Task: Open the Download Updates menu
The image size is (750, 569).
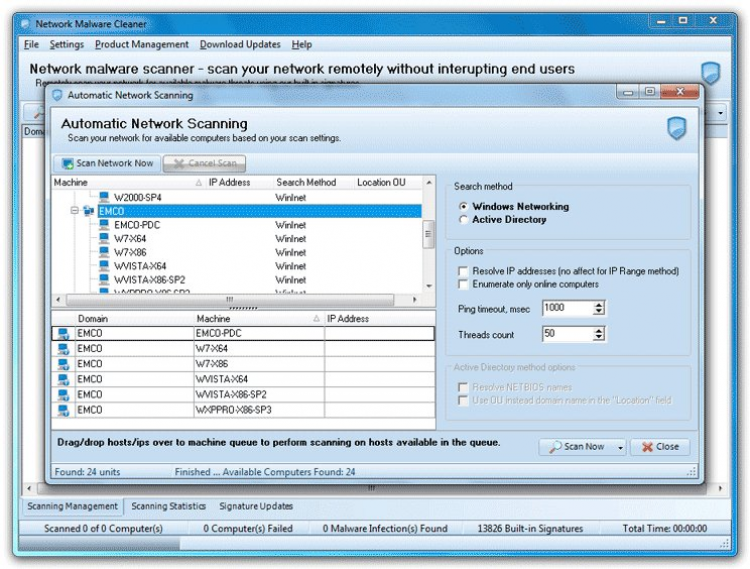Action: tap(240, 44)
